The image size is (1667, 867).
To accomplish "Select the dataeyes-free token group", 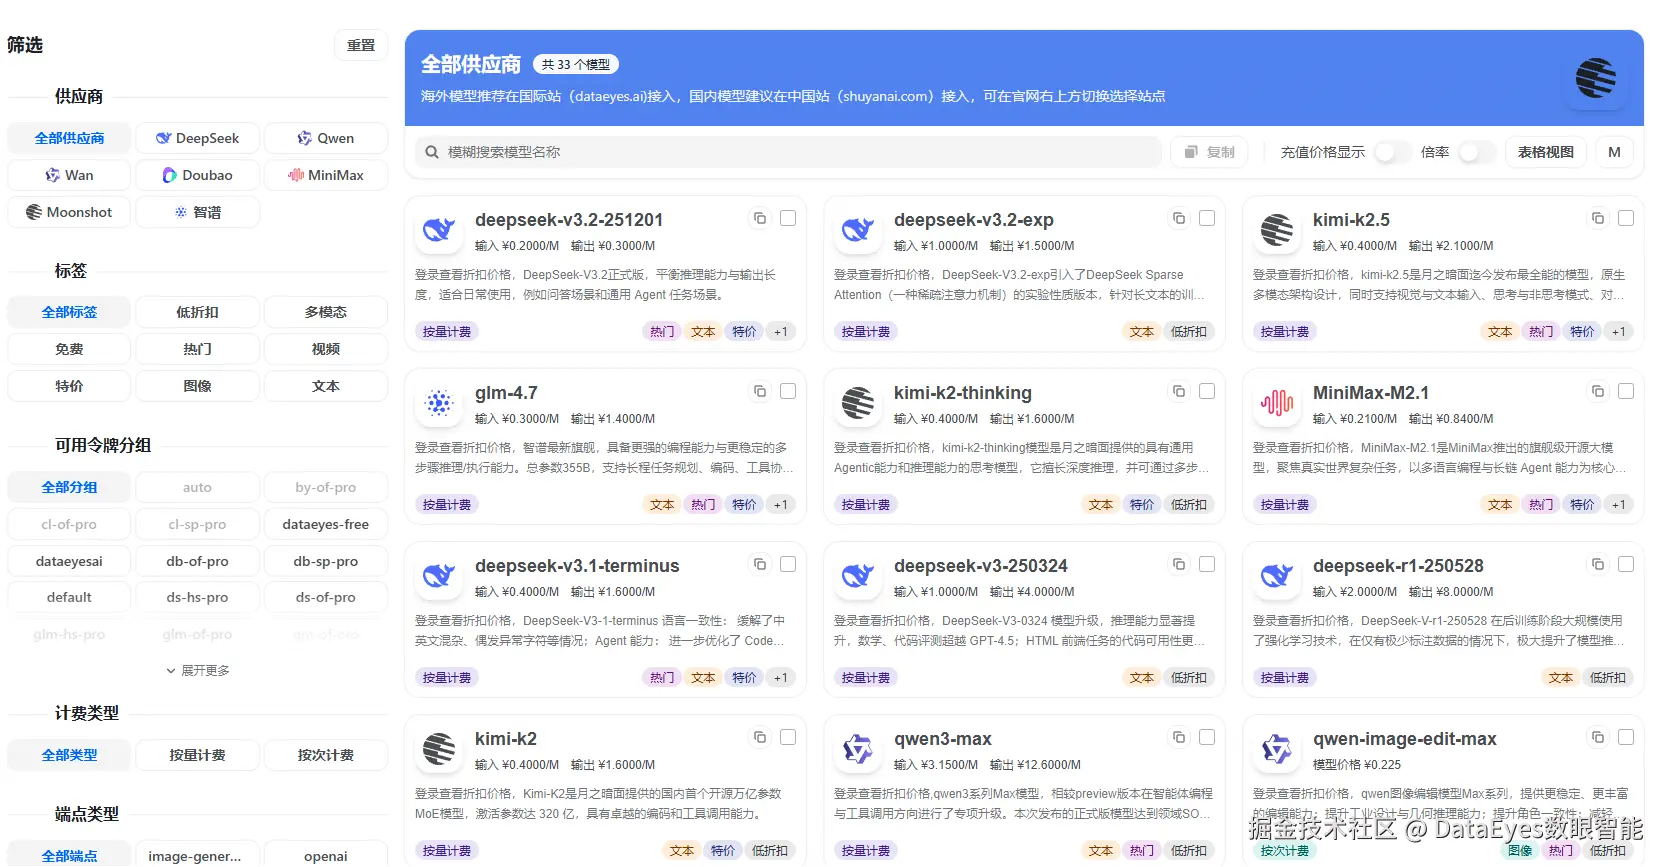I will coord(326,524).
